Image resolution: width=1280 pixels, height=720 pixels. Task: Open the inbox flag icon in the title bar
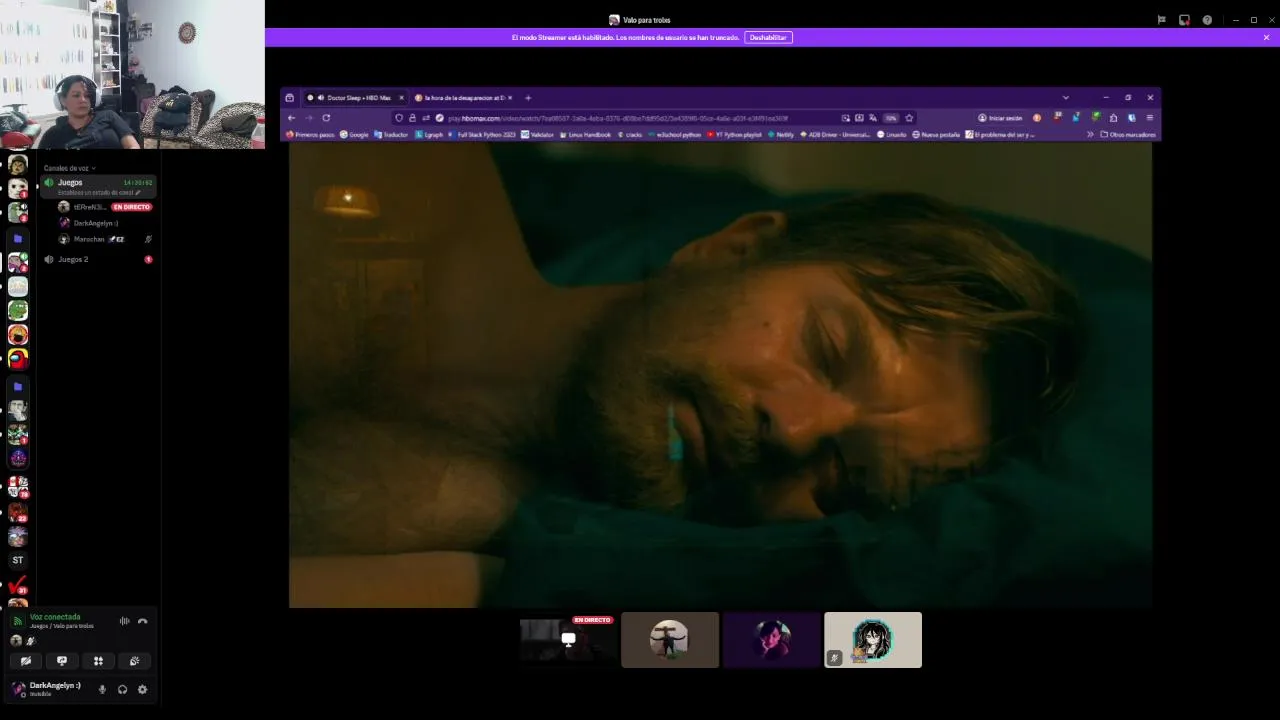coord(1161,20)
